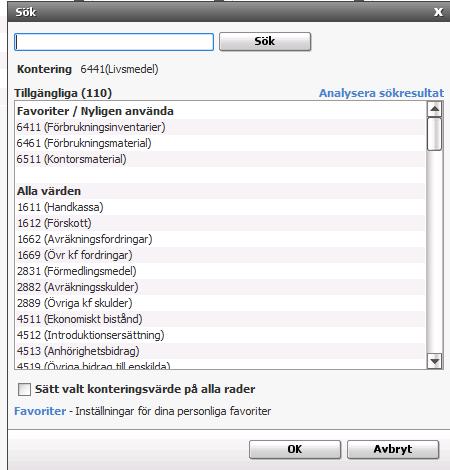Pick 1612 (Förskott) from all values

click(220, 223)
